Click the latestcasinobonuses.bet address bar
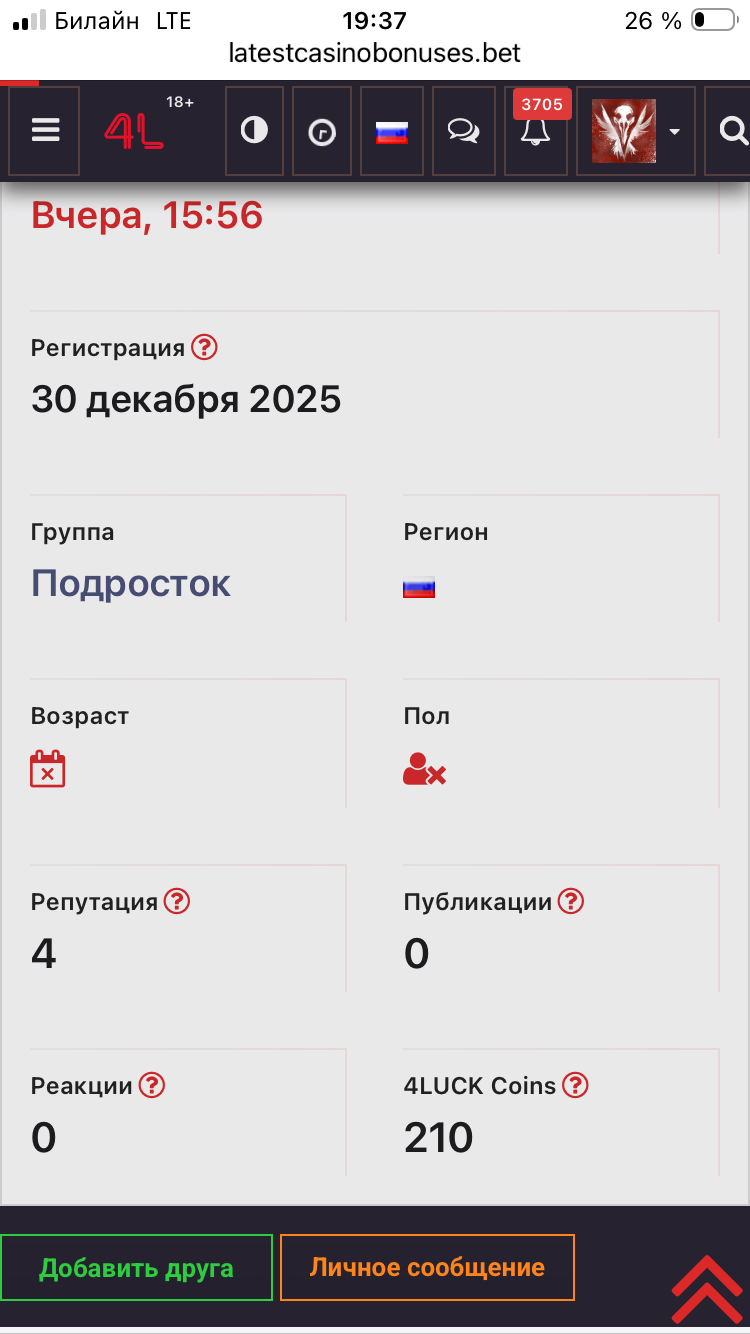Screen dimensions: 750x1334 (x=375, y=52)
